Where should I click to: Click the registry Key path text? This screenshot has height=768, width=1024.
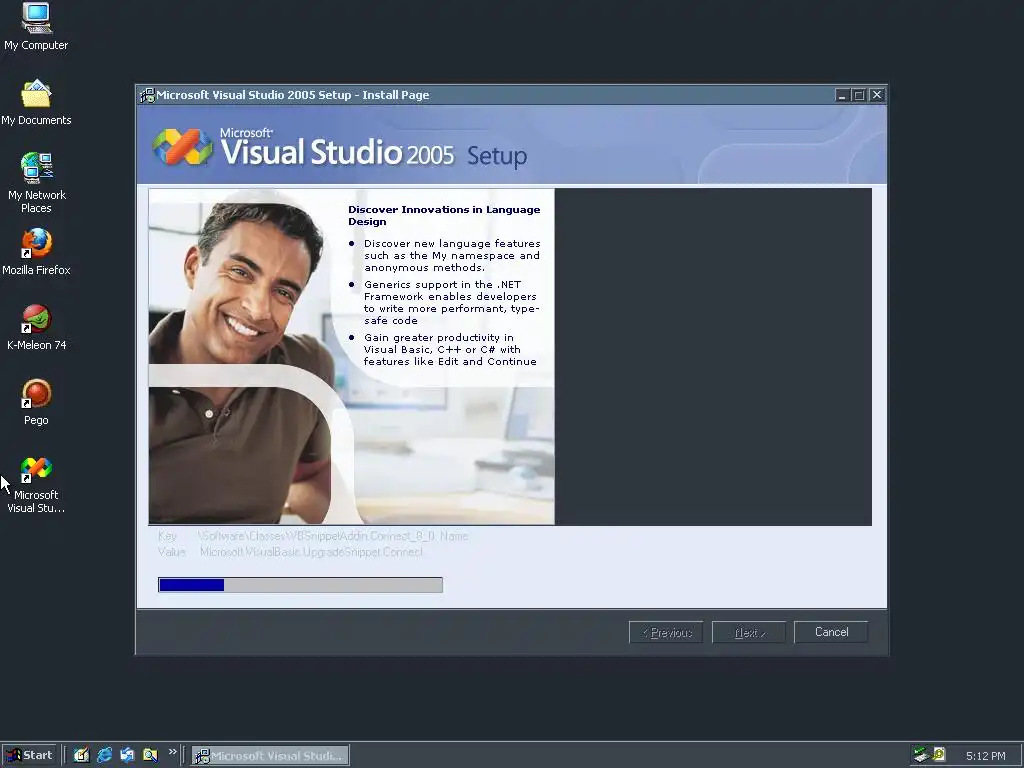(333, 536)
